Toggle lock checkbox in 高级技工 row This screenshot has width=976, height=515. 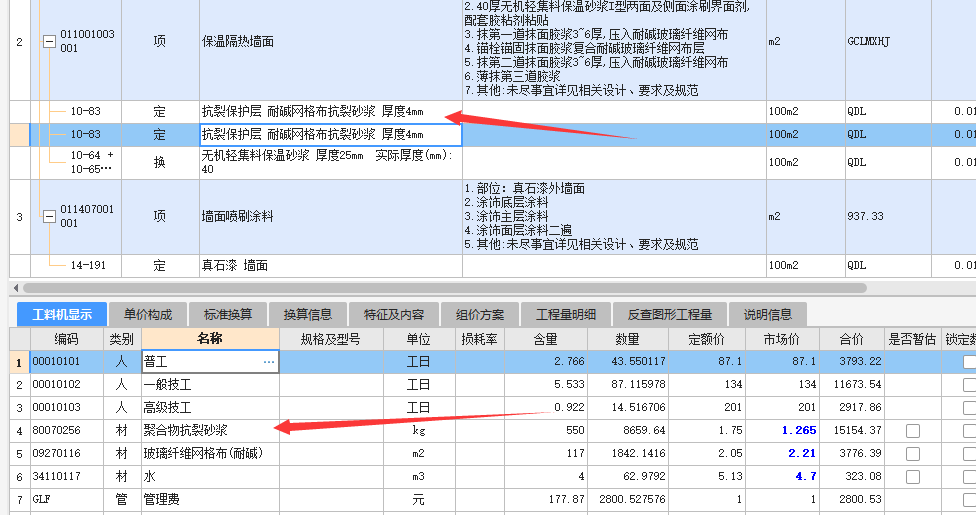(x=969, y=408)
